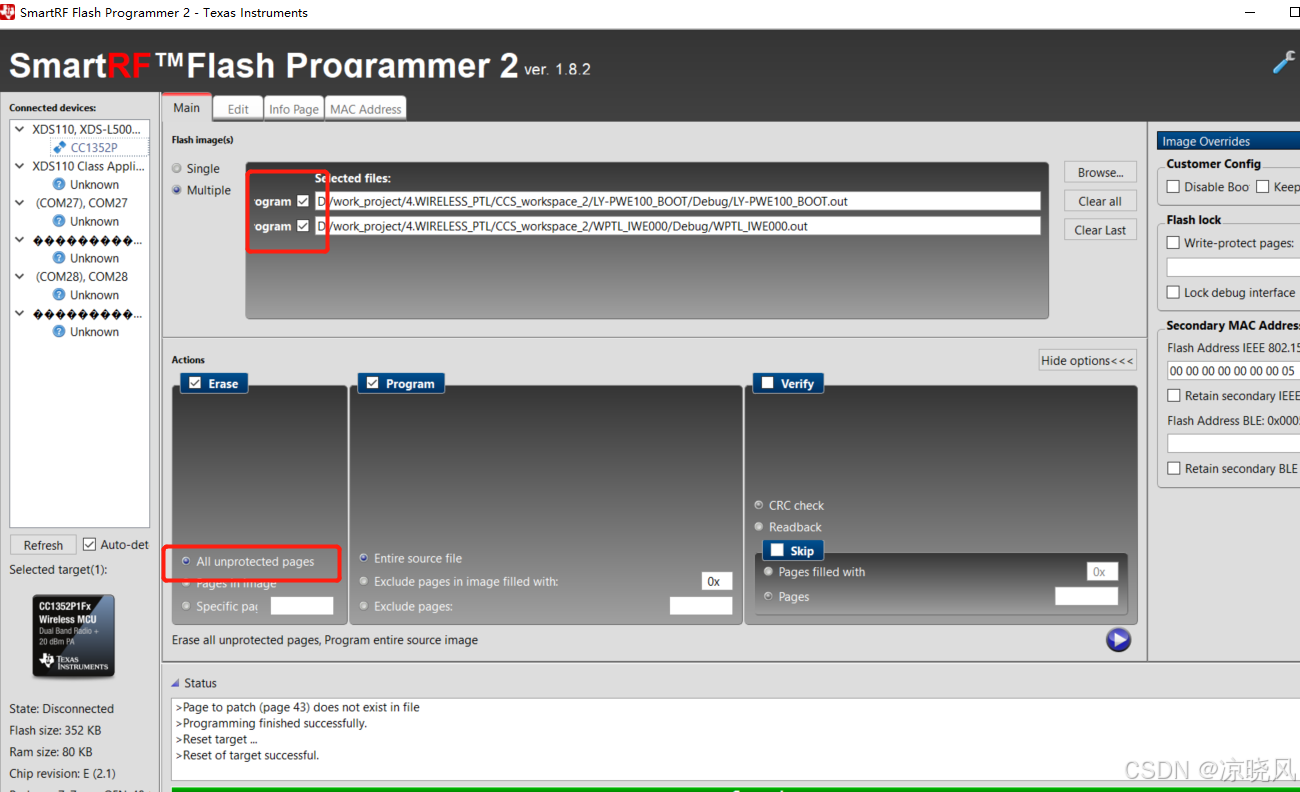The image size is (1300, 792).
Task: Click the Image Overrides panel header
Action: tap(1228, 141)
